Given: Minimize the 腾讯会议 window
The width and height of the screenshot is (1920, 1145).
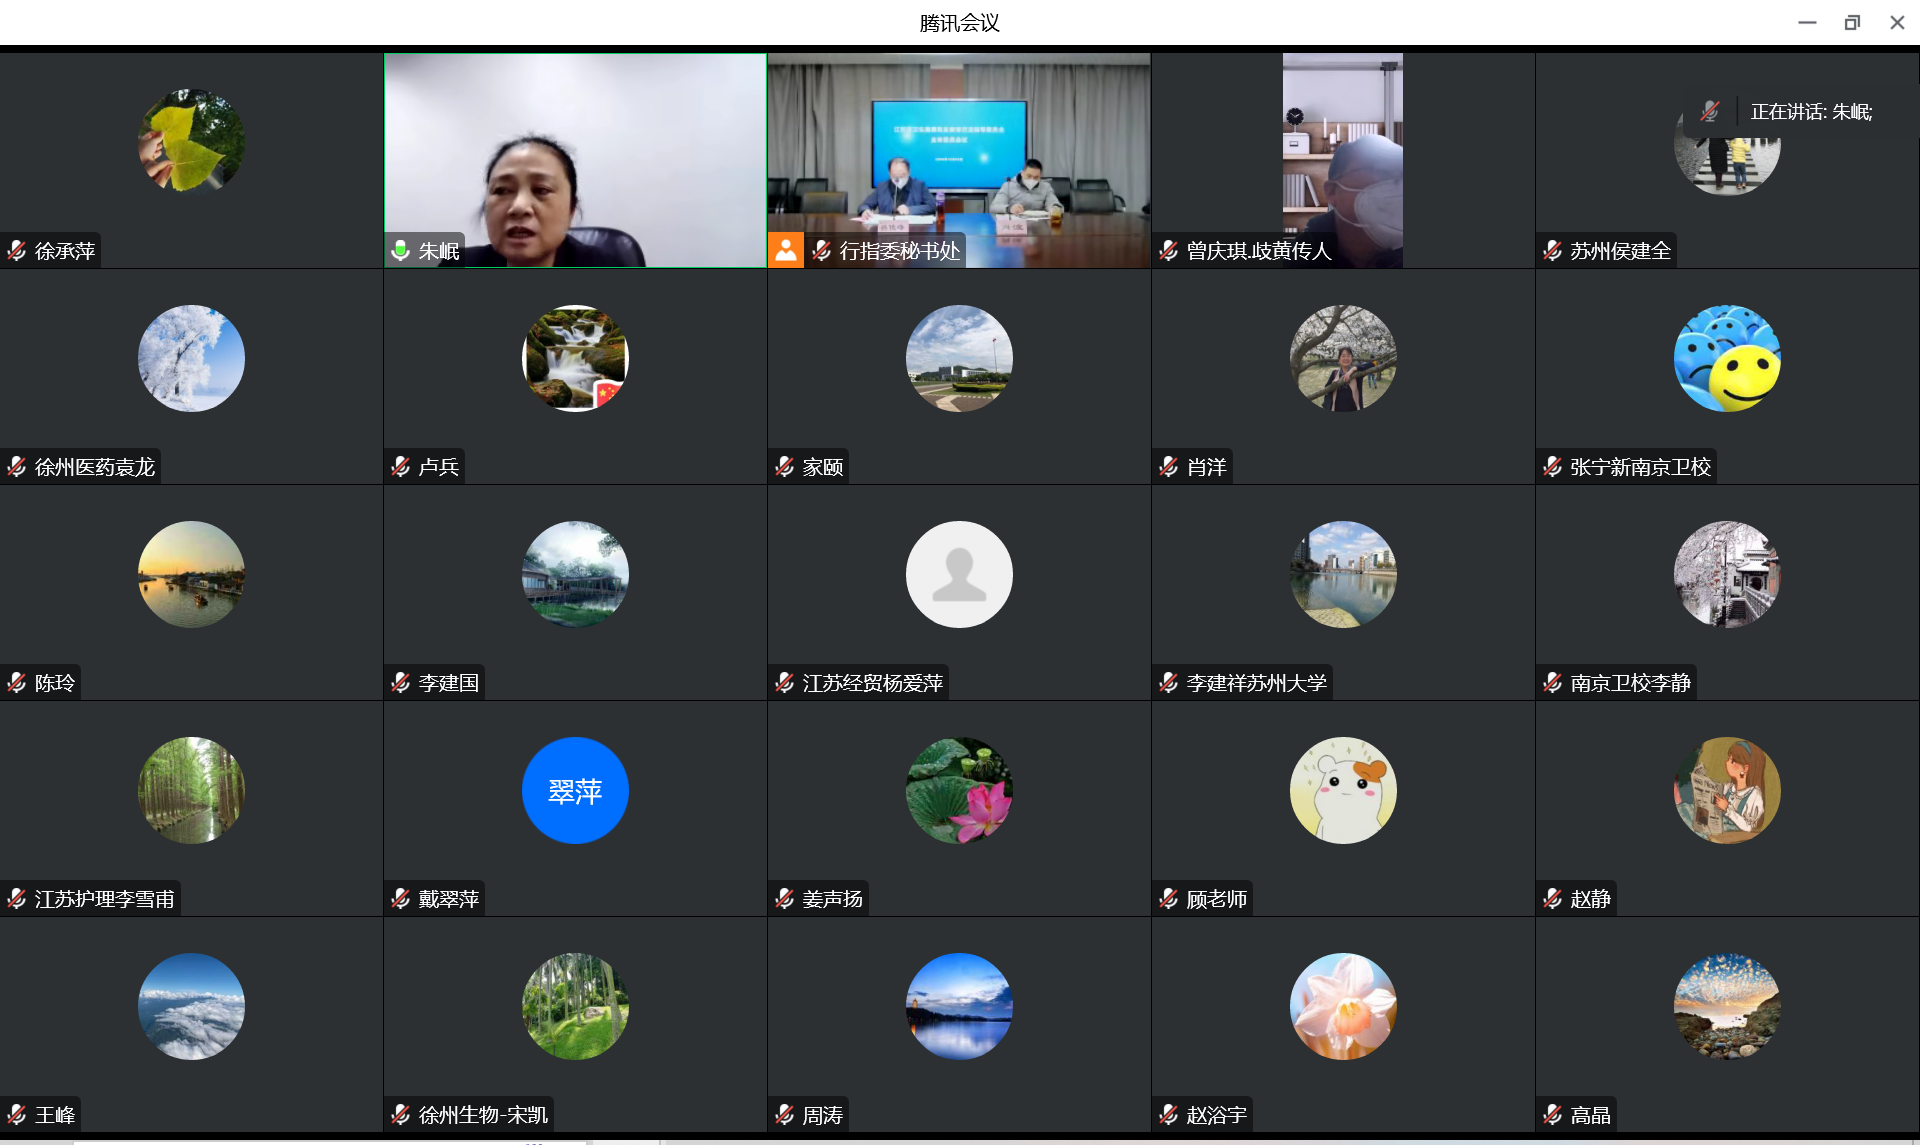Looking at the screenshot, I should (1807, 22).
